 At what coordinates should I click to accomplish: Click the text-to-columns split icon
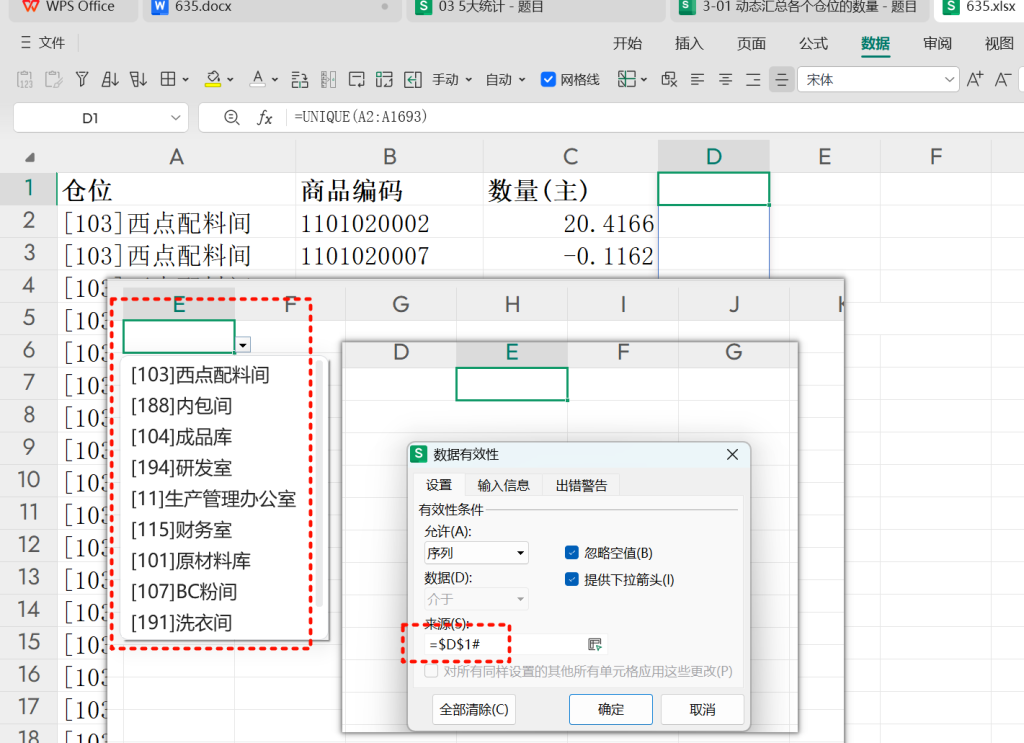[x=328, y=80]
